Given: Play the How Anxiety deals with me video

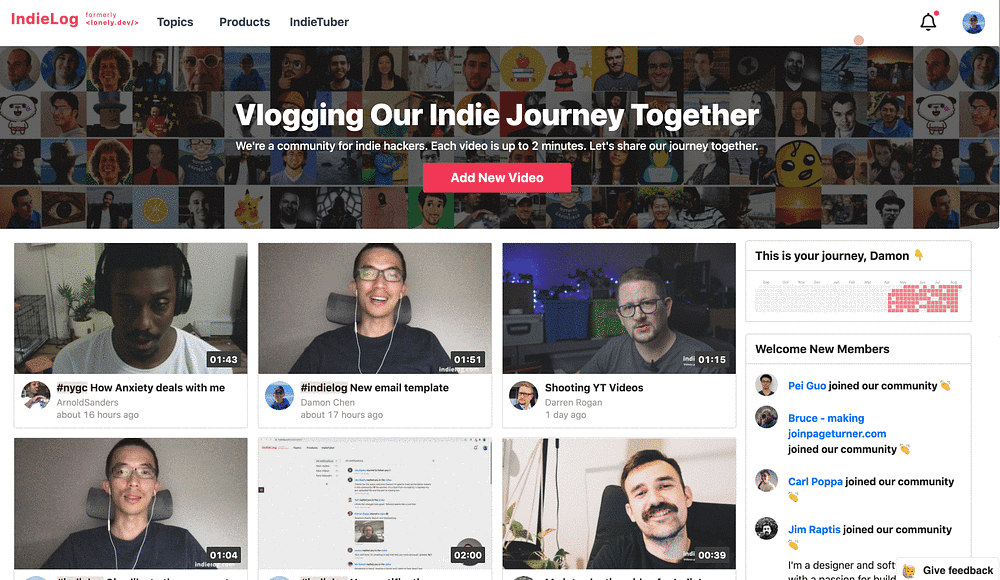Looking at the screenshot, I should [x=131, y=308].
